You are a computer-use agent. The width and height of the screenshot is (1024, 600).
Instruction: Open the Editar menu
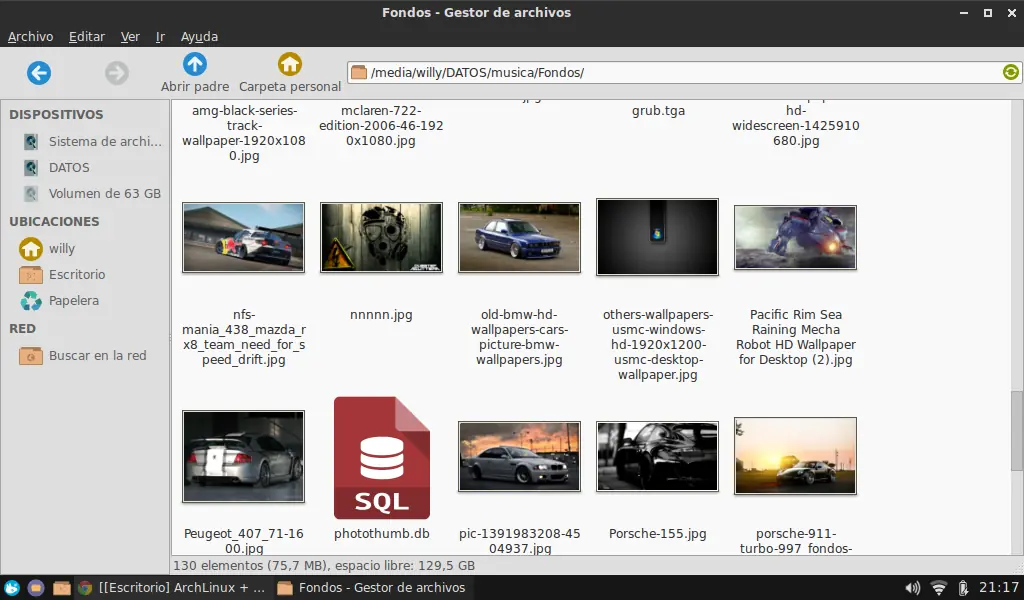point(87,37)
